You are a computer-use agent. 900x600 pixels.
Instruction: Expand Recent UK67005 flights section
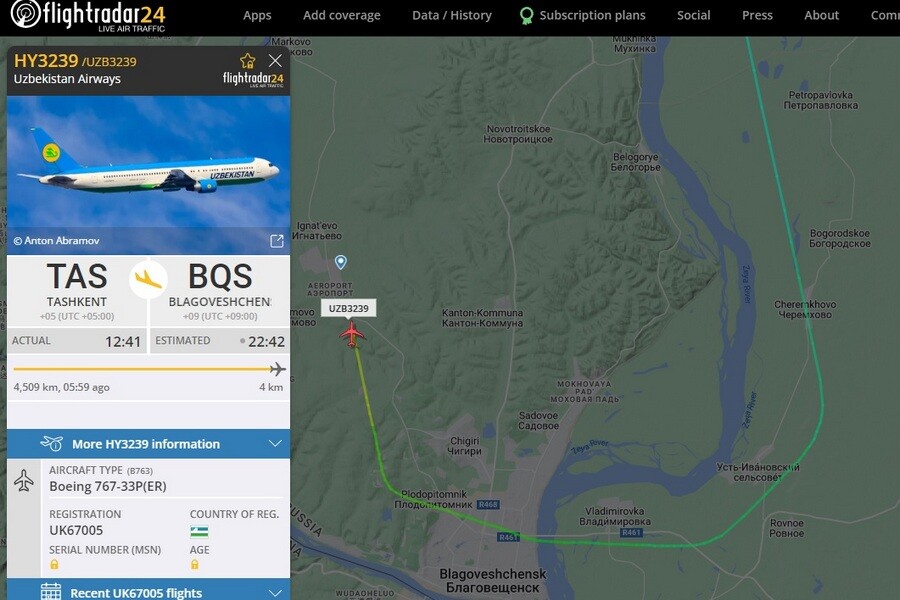coord(148,591)
